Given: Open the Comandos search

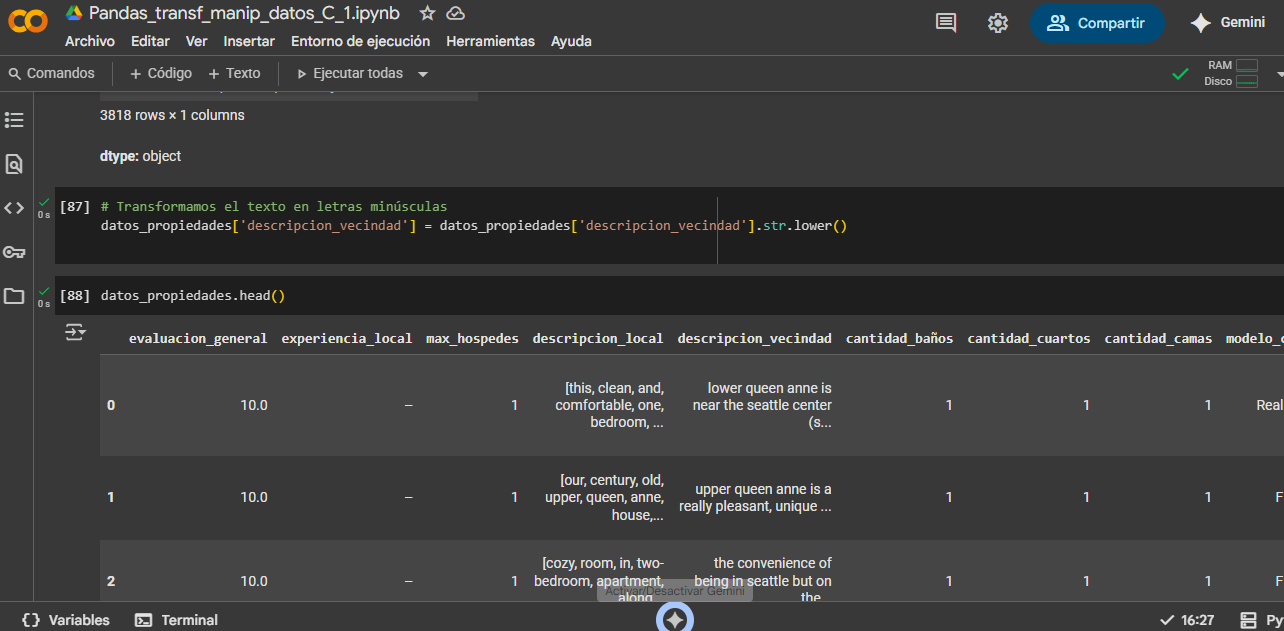Looking at the screenshot, I should click(x=51, y=73).
